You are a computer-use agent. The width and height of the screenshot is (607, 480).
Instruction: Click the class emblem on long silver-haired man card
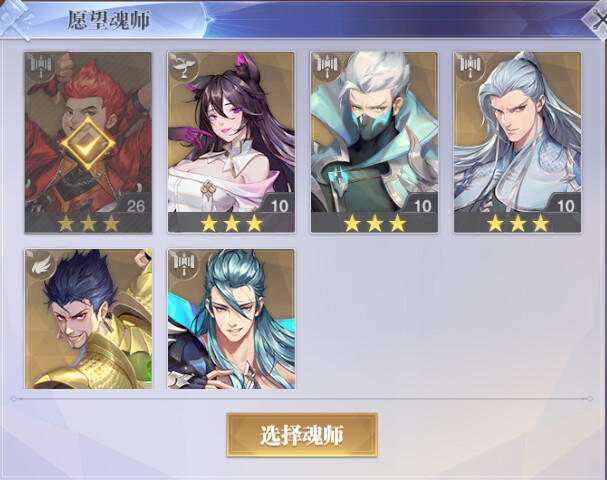[x=470, y=66]
